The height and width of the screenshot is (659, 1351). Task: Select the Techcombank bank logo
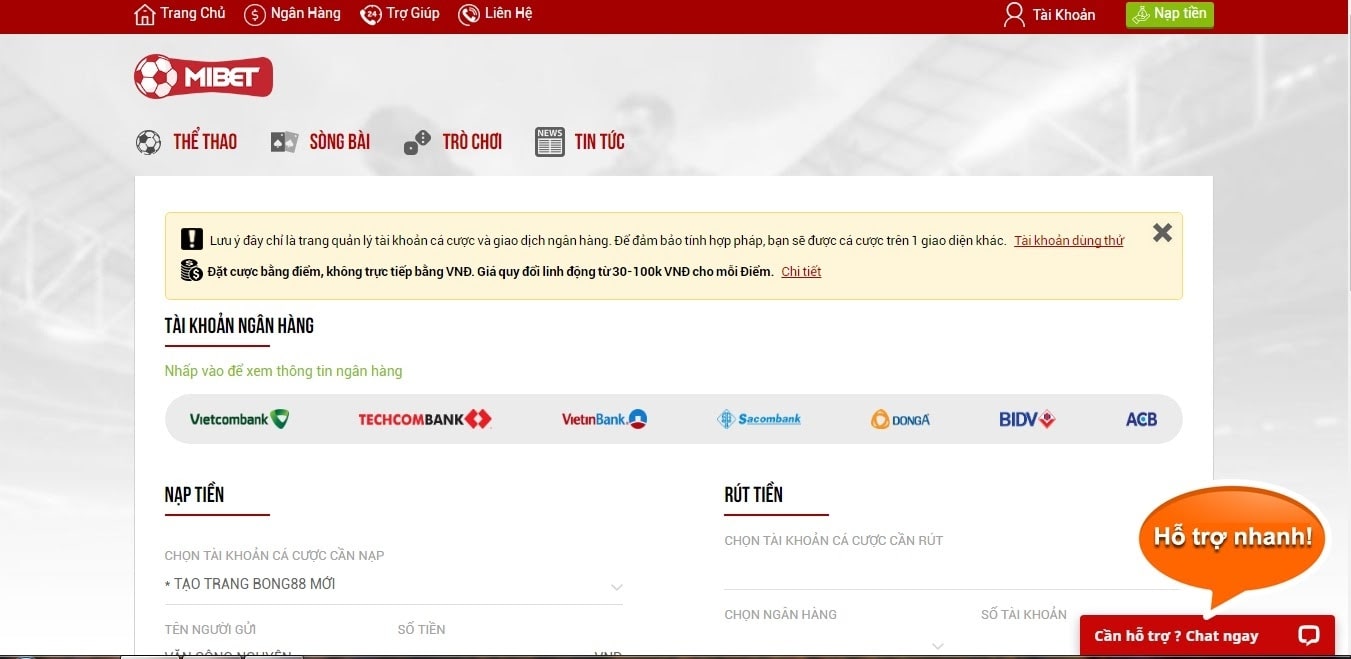coord(424,419)
